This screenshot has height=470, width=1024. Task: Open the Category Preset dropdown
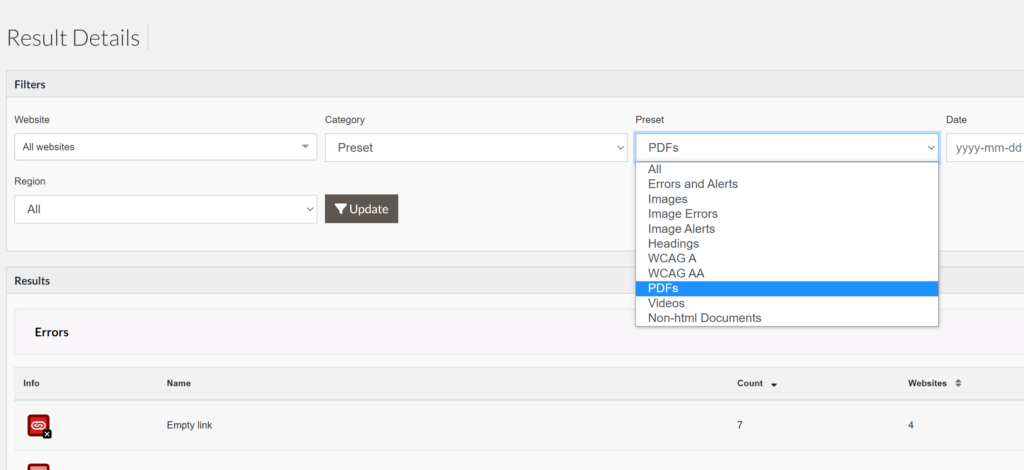point(476,148)
